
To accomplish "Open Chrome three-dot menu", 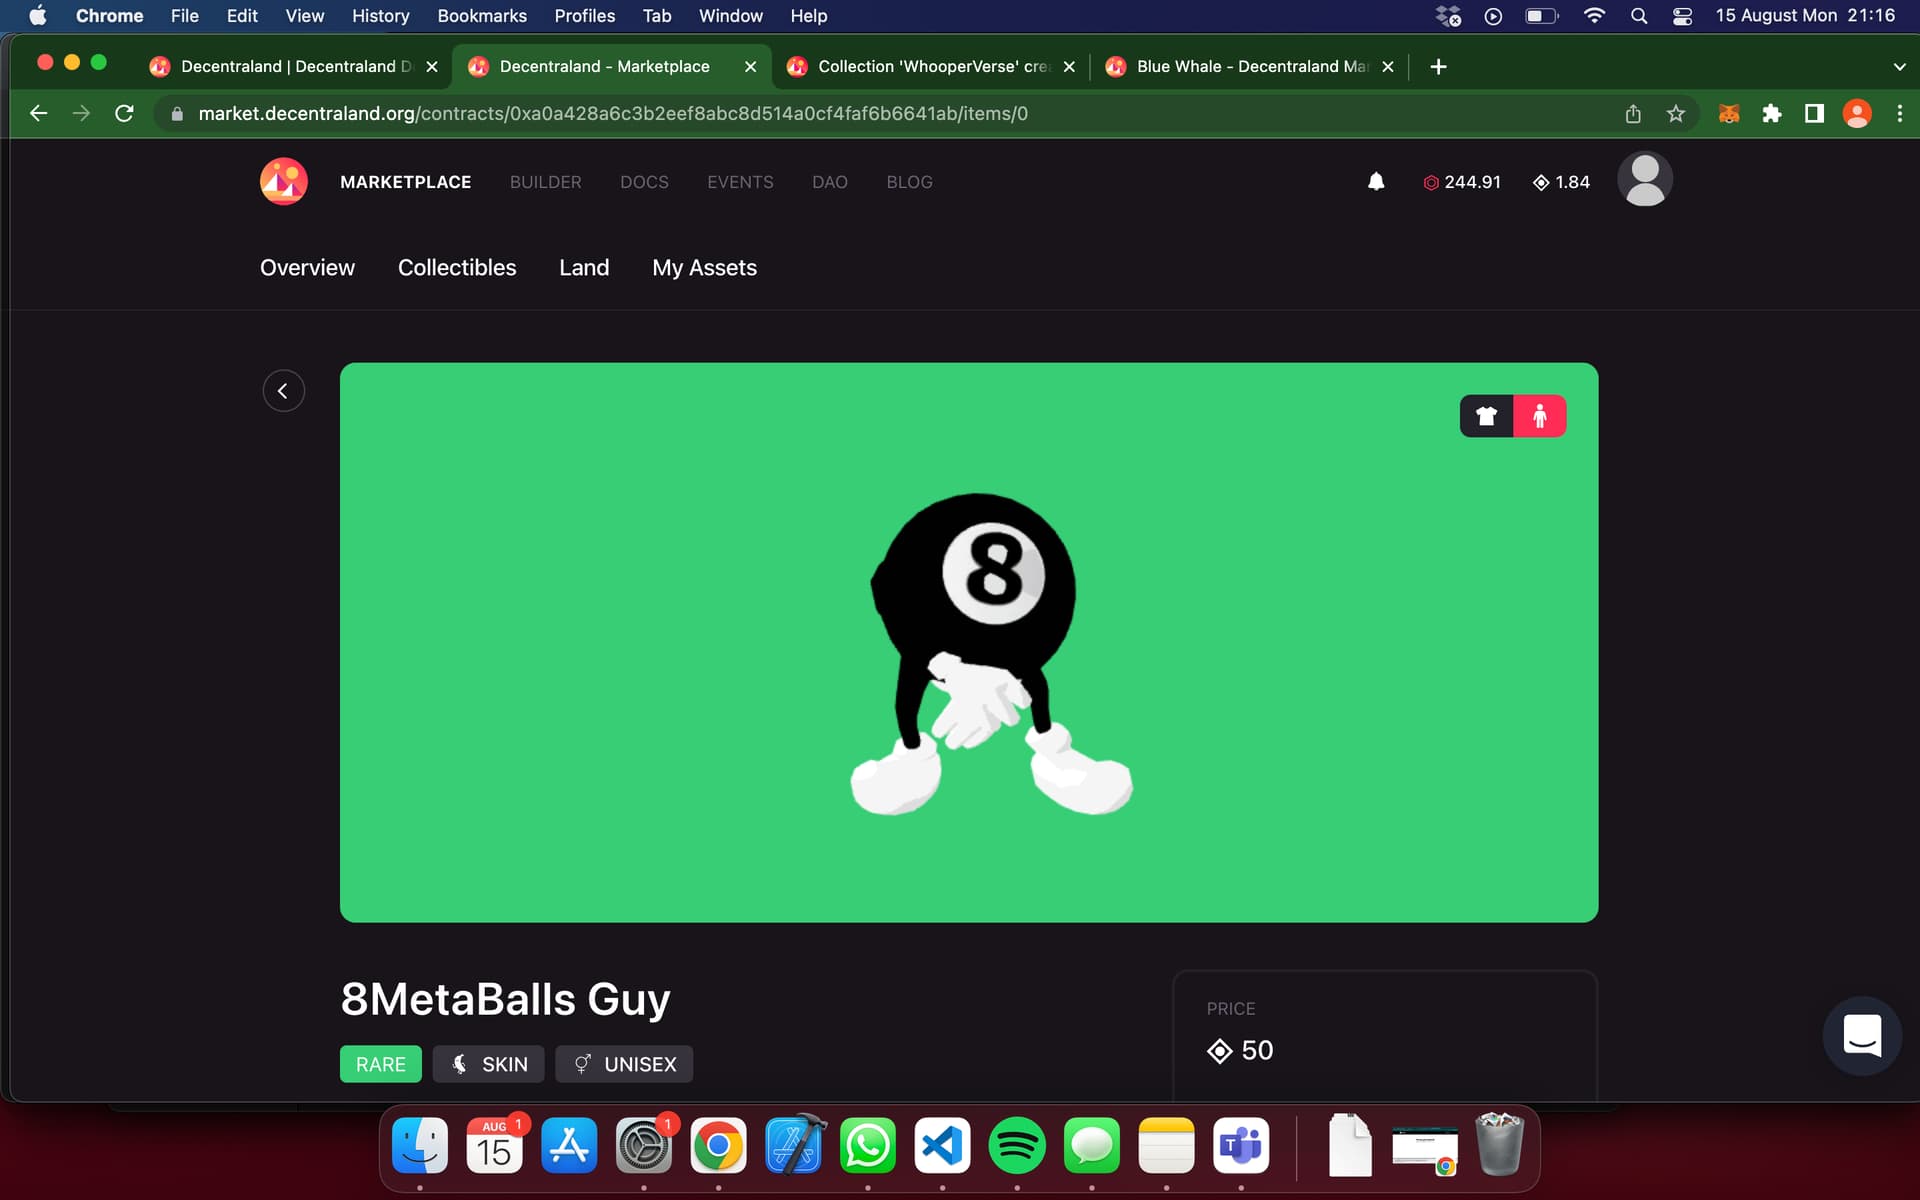I will tap(1899, 114).
